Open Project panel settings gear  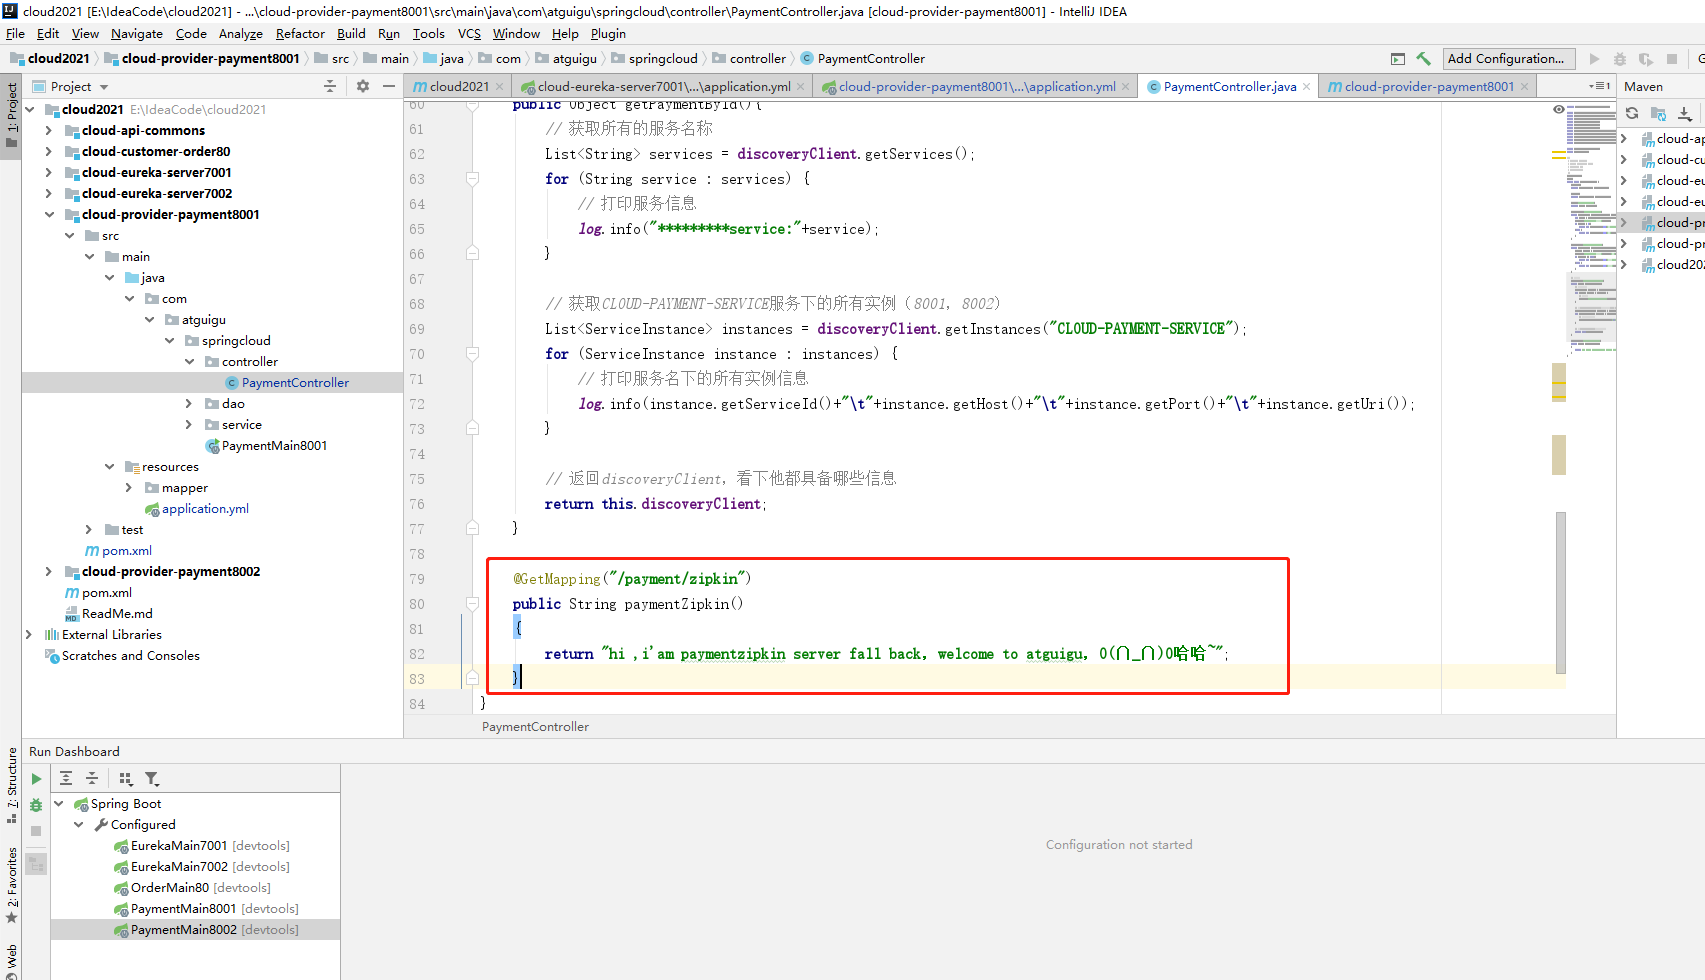coord(363,87)
